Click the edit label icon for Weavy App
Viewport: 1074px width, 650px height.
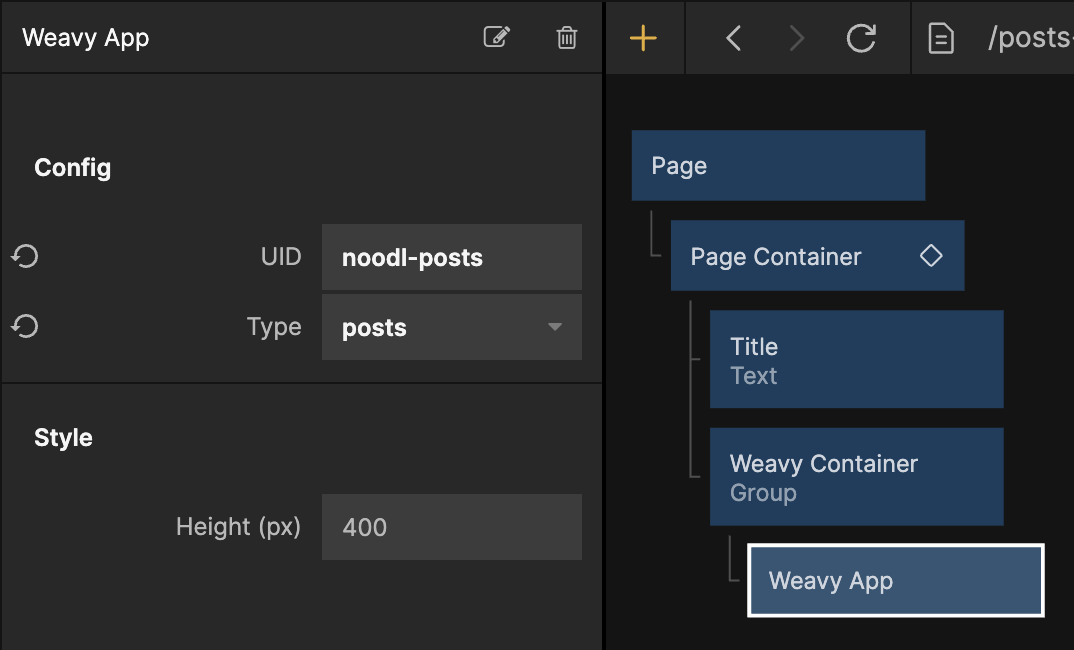tap(496, 38)
